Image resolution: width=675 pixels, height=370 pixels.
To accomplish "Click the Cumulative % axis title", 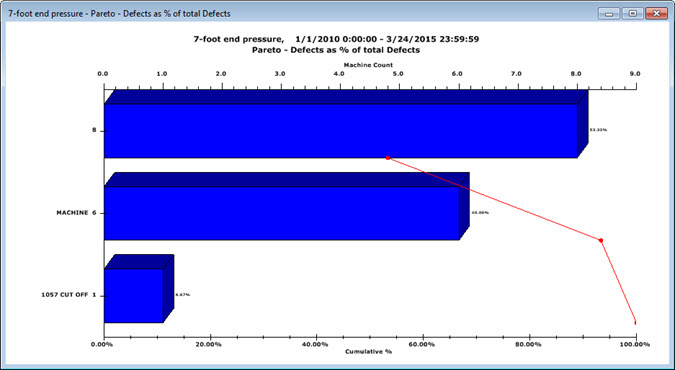I will point(368,351).
